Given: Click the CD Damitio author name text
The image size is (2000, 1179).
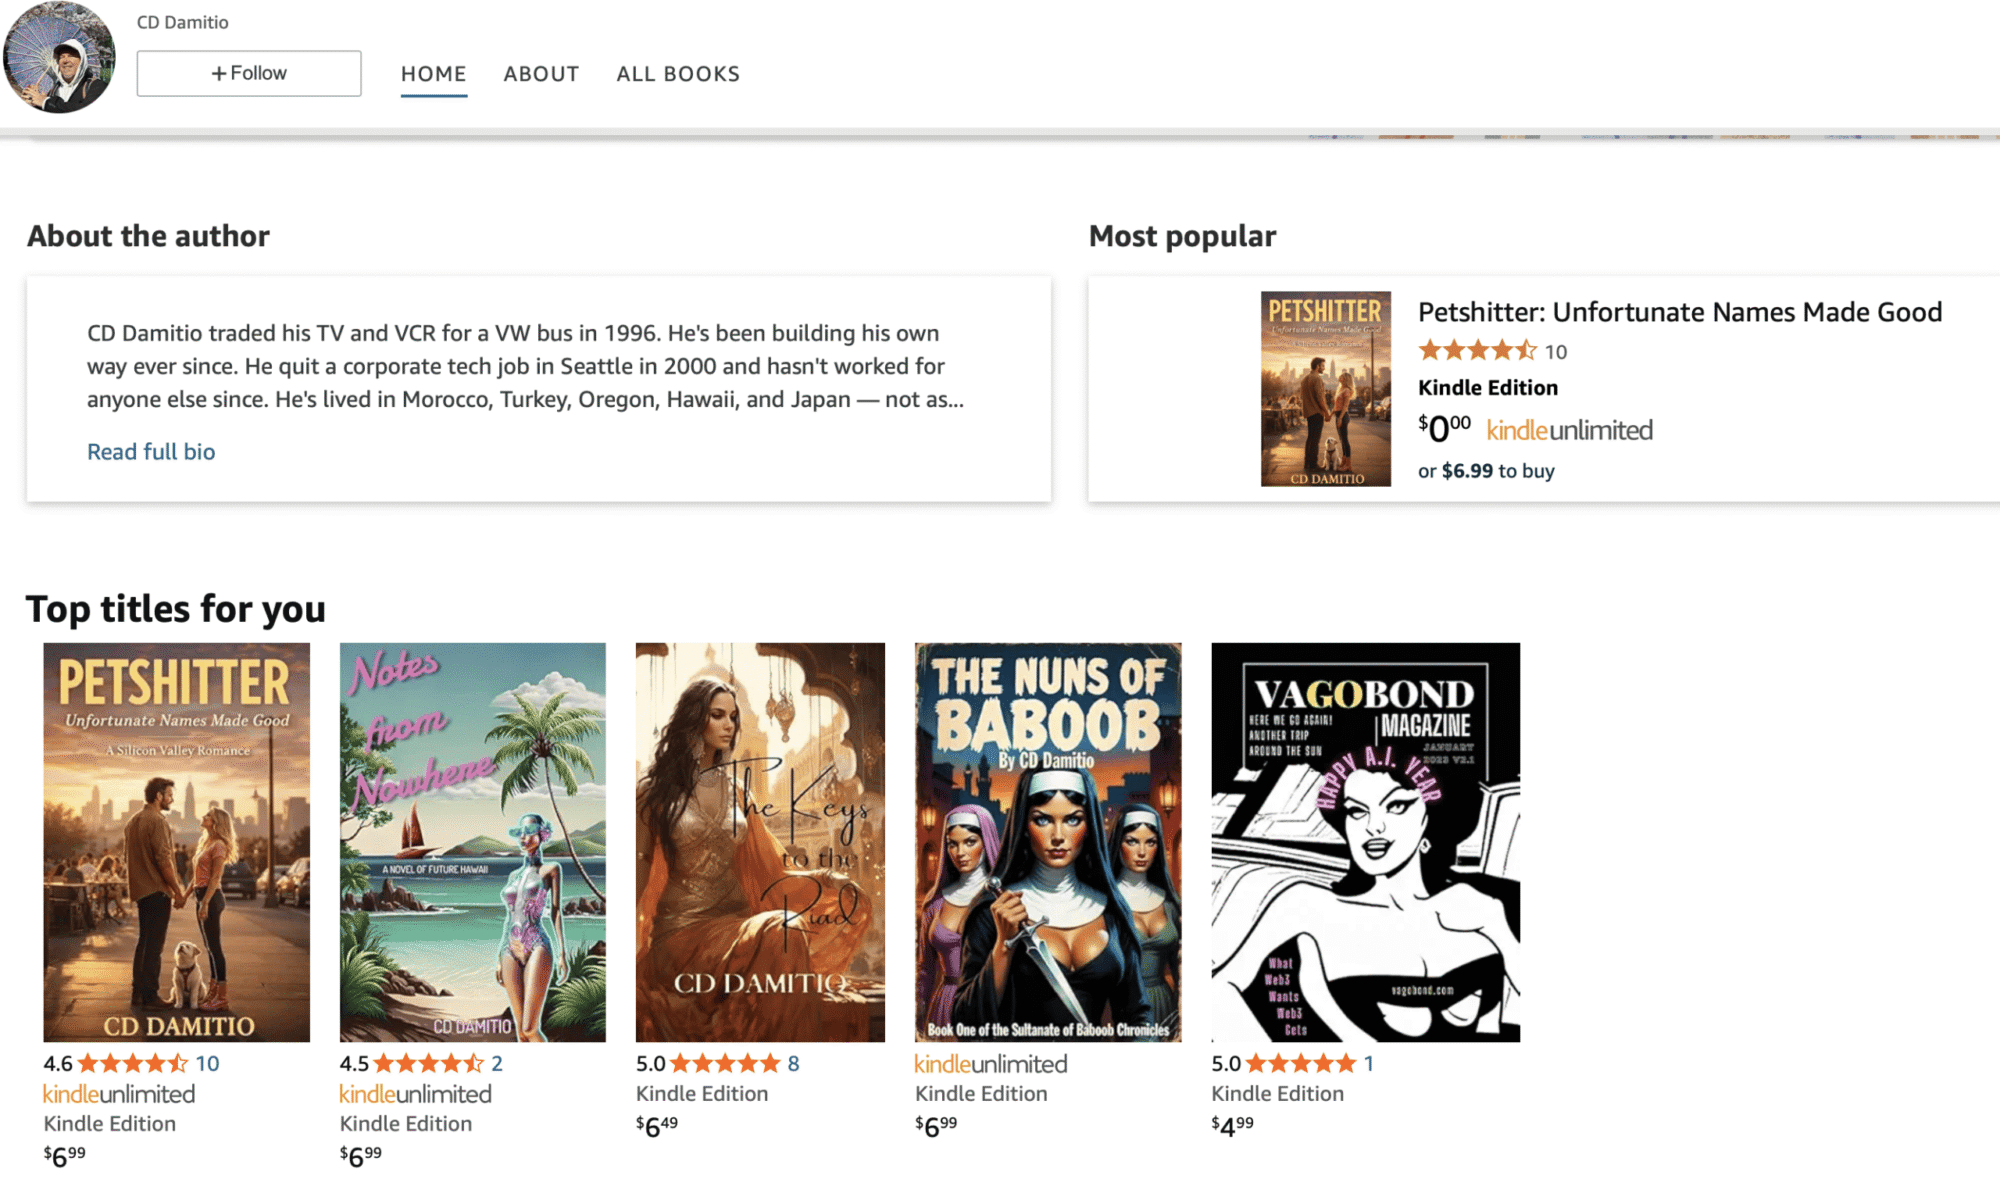Looking at the screenshot, I should coord(183,22).
